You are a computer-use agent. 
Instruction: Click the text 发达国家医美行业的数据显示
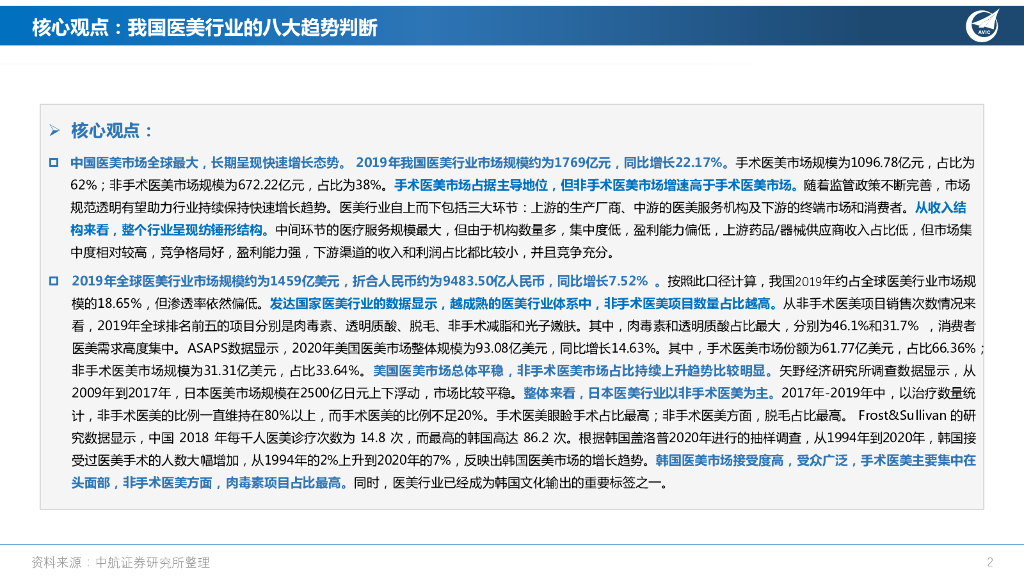353,304
